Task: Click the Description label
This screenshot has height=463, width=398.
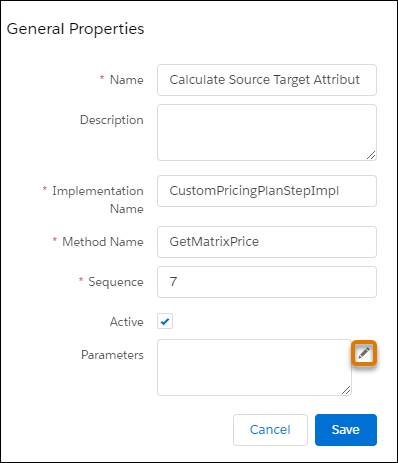Action: tap(112, 120)
